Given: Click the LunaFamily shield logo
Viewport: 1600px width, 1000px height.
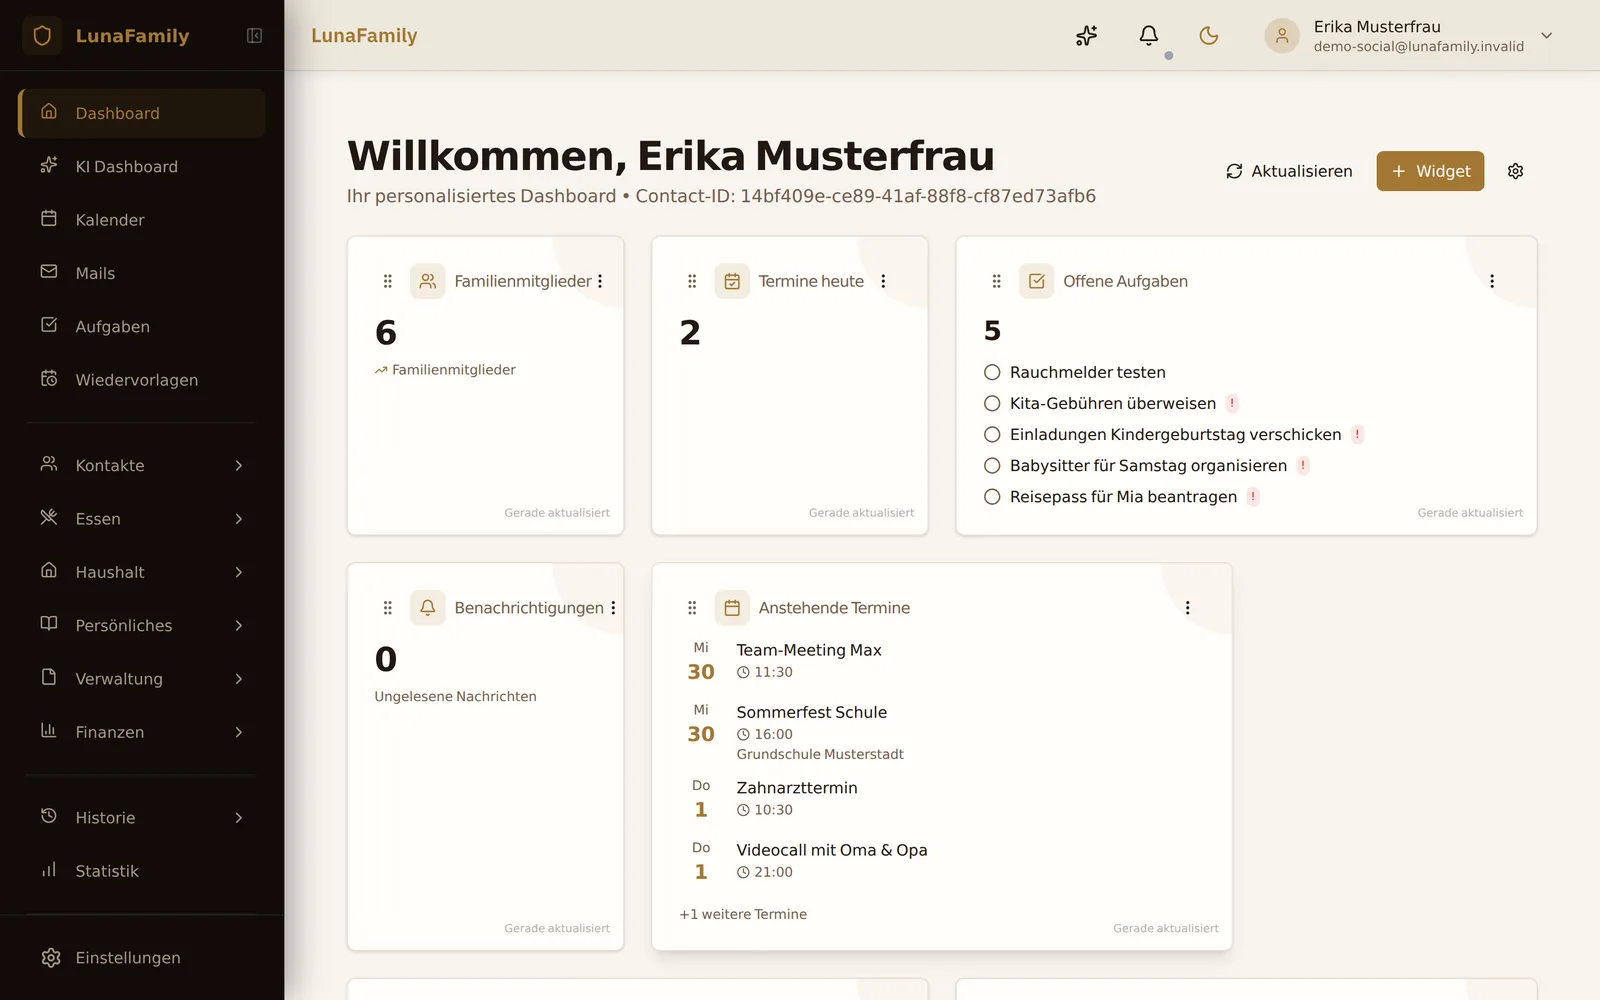Looking at the screenshot, I should pos(42,36).
